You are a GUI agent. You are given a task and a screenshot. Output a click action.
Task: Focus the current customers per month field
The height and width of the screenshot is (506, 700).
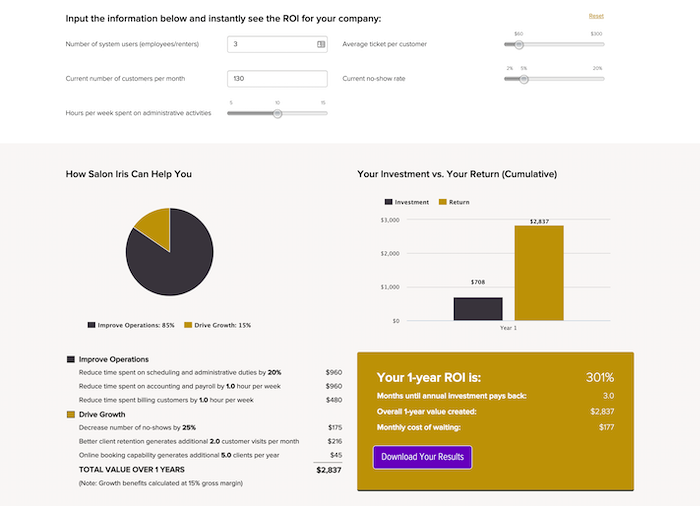(278, 78)
